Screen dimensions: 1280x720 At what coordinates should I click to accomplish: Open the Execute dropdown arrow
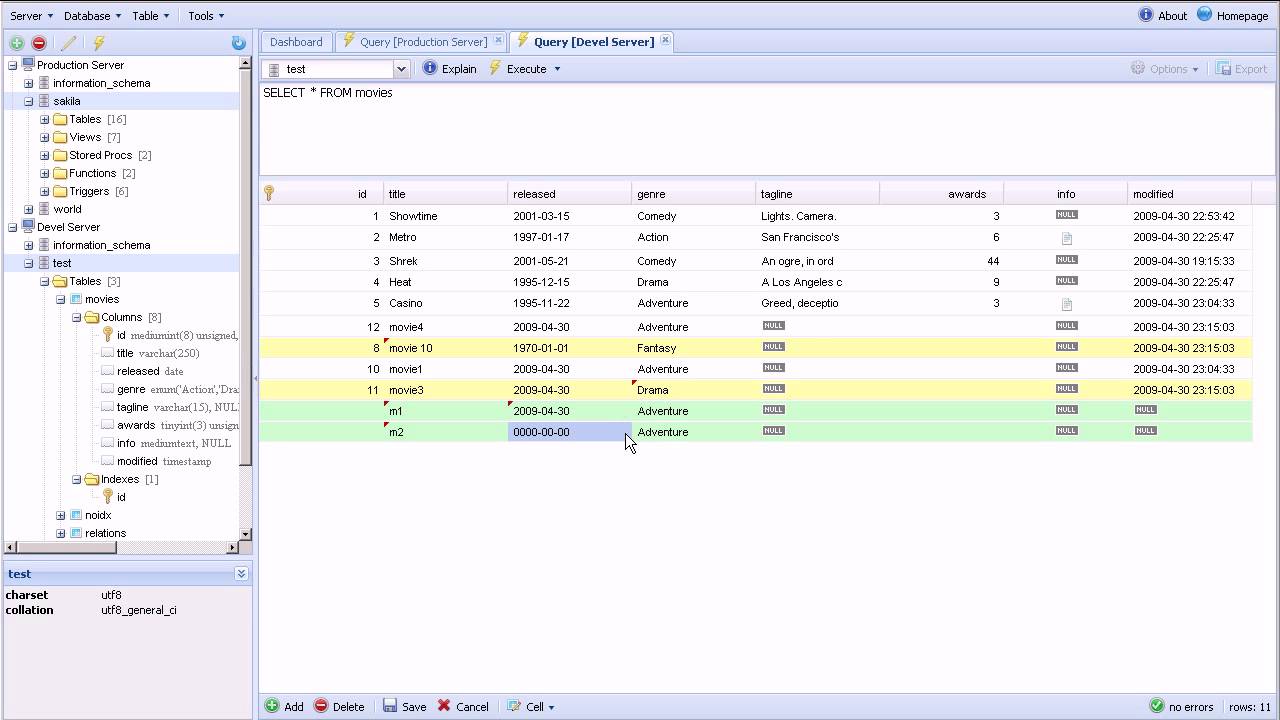(x=557, y=69)
